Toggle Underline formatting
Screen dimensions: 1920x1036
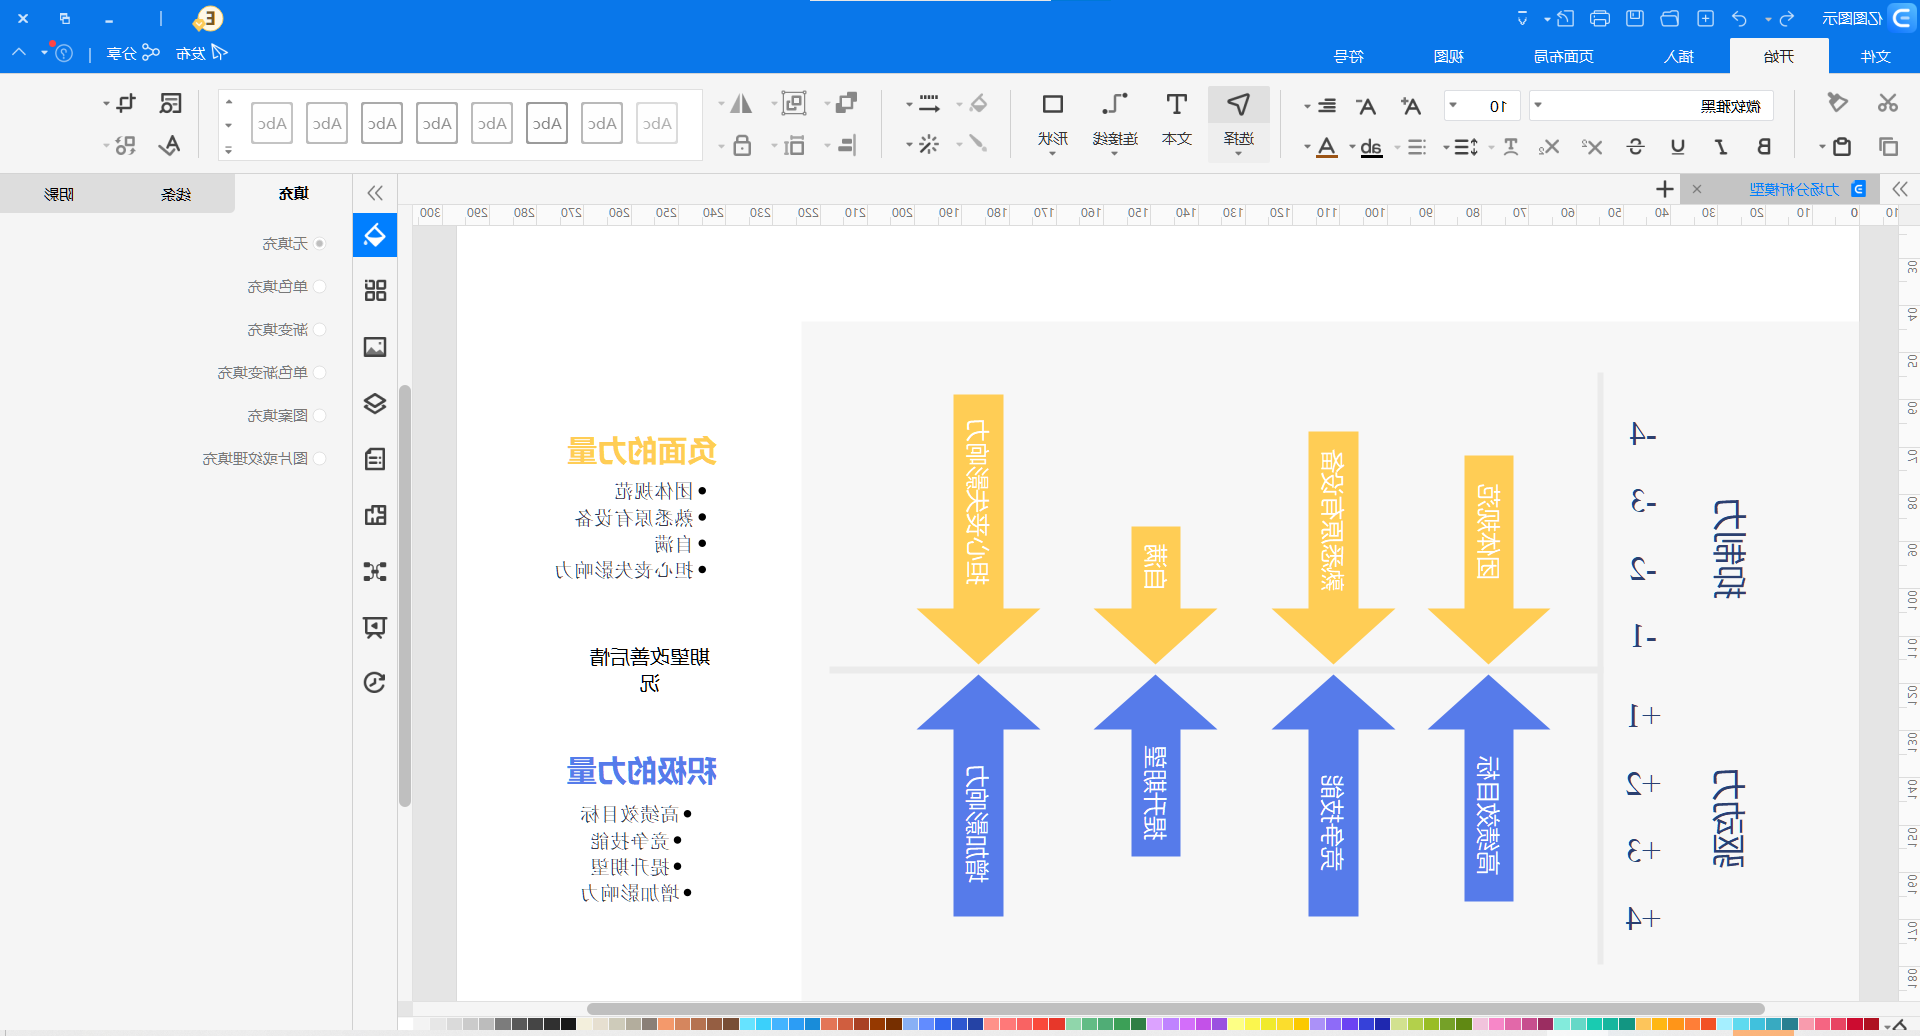pos(1678,147)
